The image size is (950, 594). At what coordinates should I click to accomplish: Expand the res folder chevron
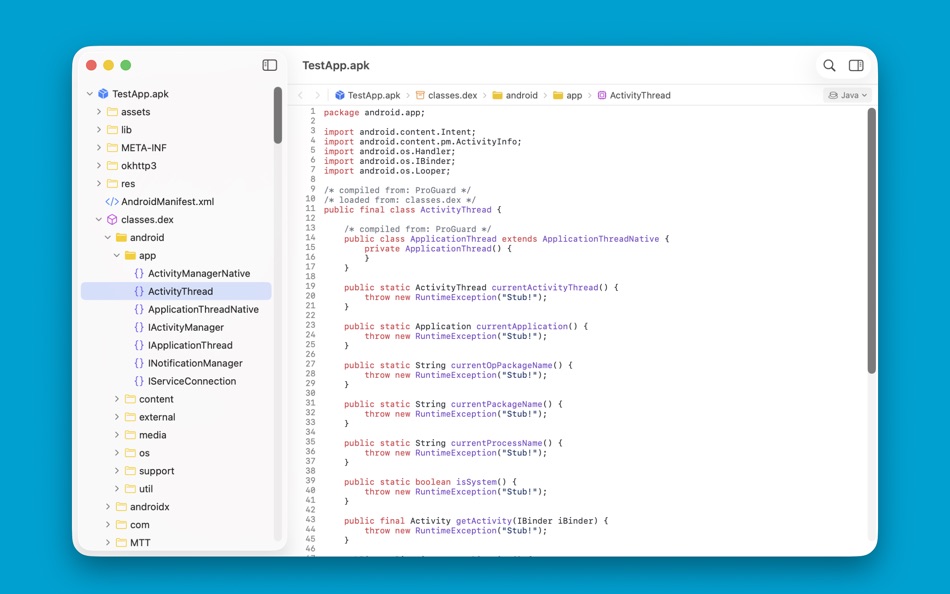click(x=99, y=184)
